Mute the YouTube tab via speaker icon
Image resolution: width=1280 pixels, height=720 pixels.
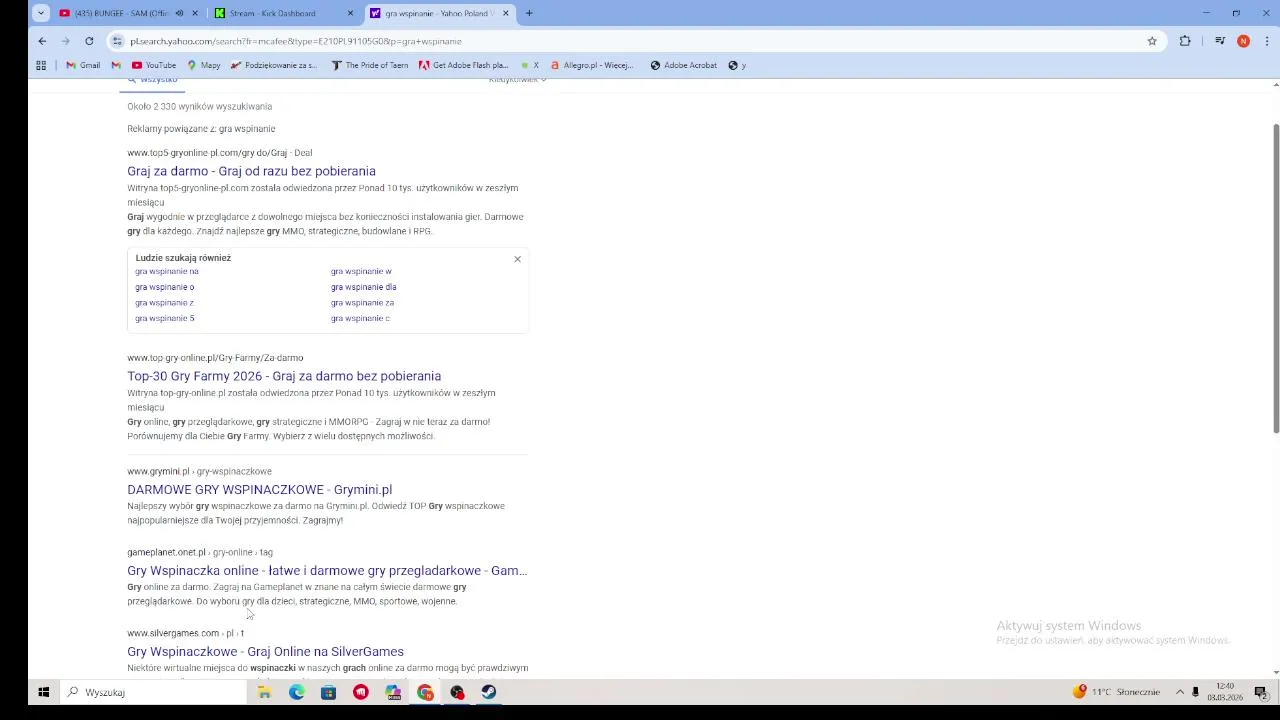point(179,13)
